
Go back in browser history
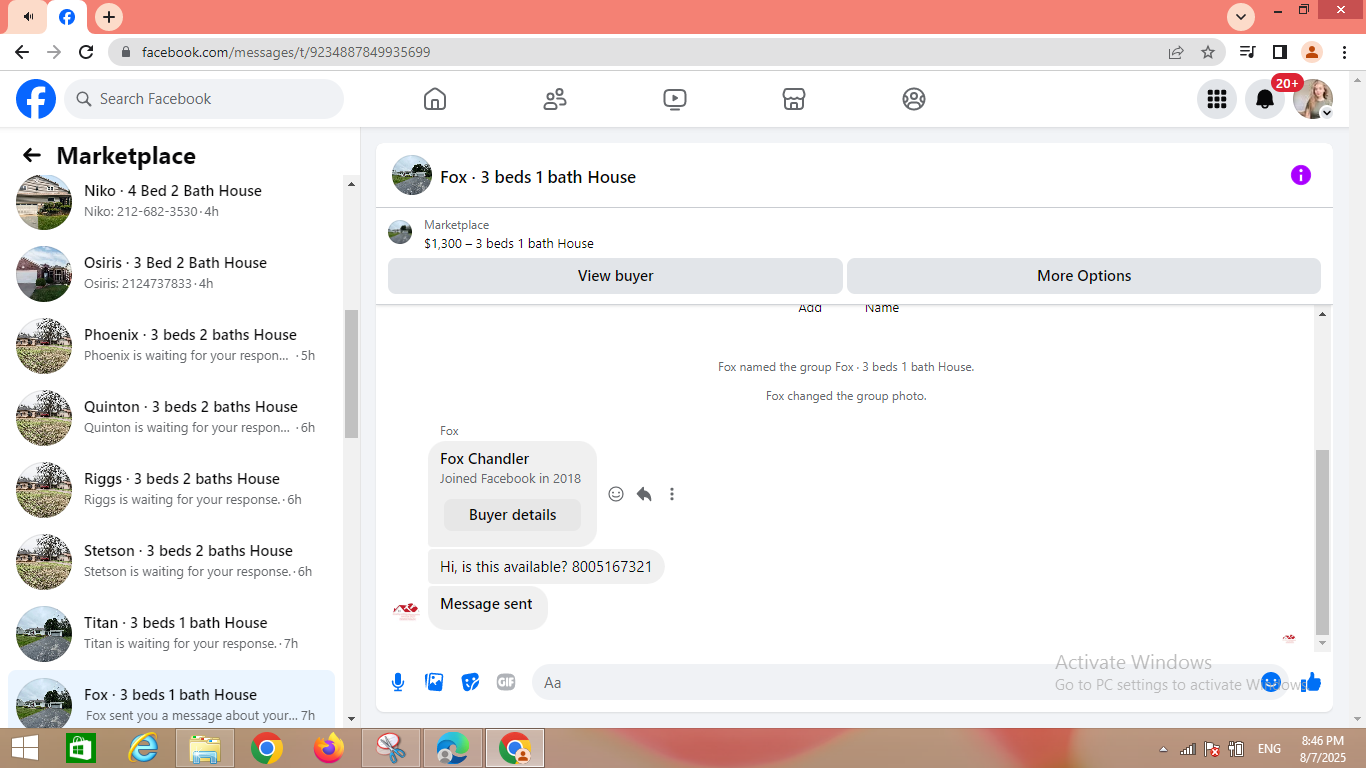[x=22, y=52]
